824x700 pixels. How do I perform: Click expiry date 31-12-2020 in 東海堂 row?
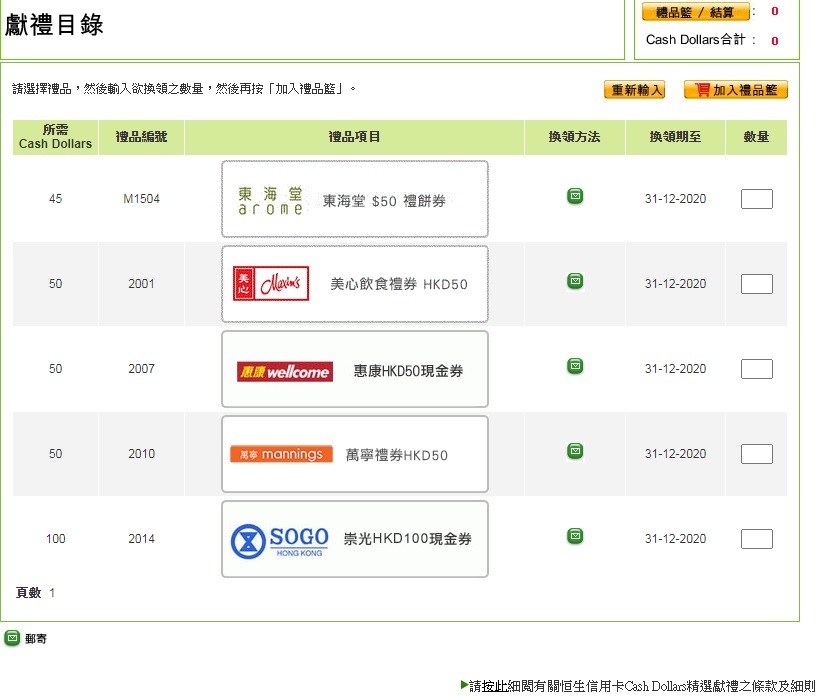pos(675,199)
